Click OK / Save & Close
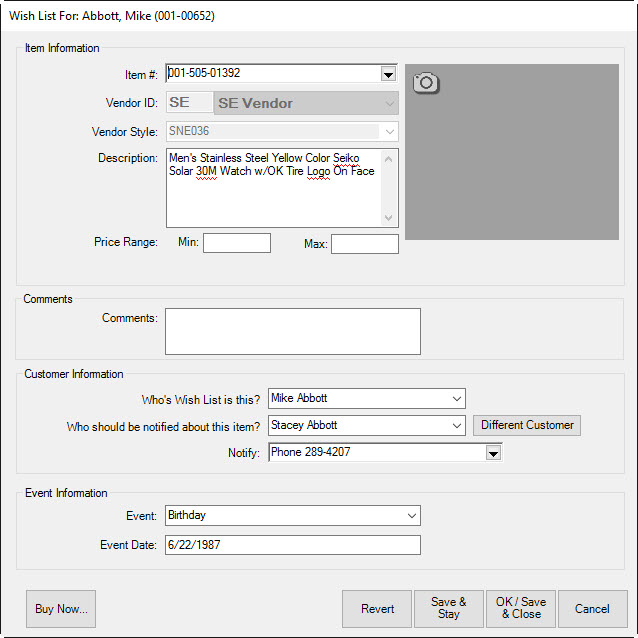Screen dimensions: 638x638 pos(520,608)
